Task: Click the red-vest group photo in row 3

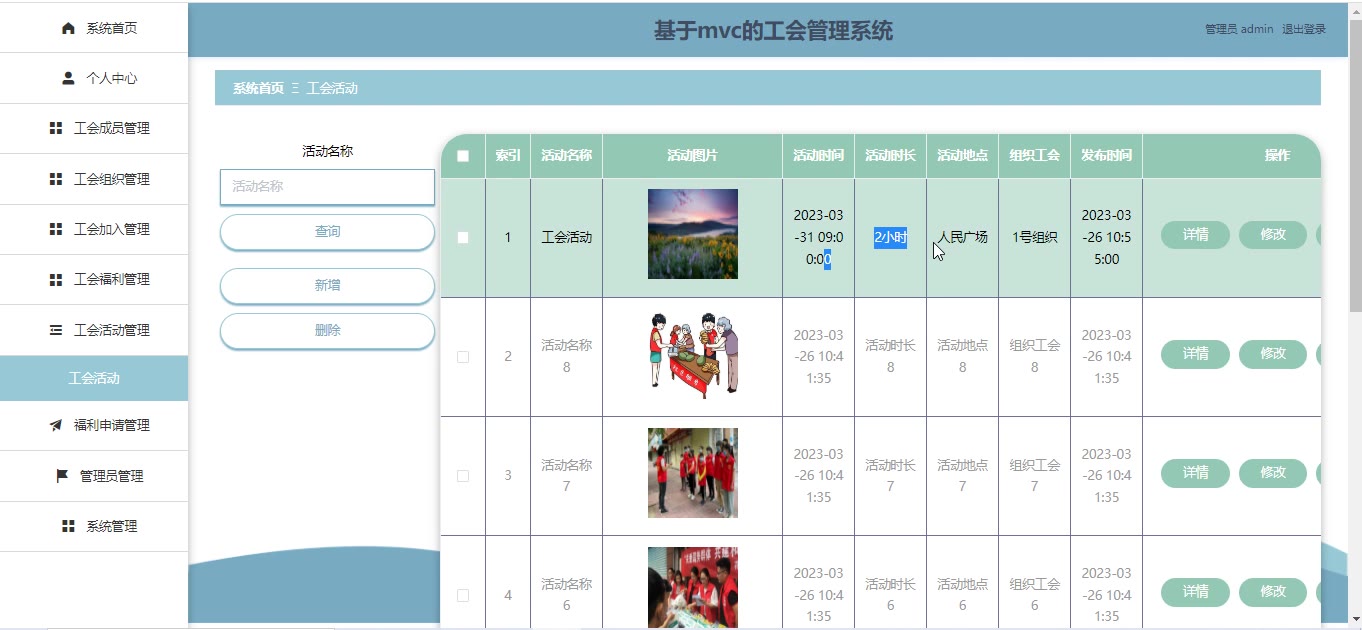Action: point(693,473)
